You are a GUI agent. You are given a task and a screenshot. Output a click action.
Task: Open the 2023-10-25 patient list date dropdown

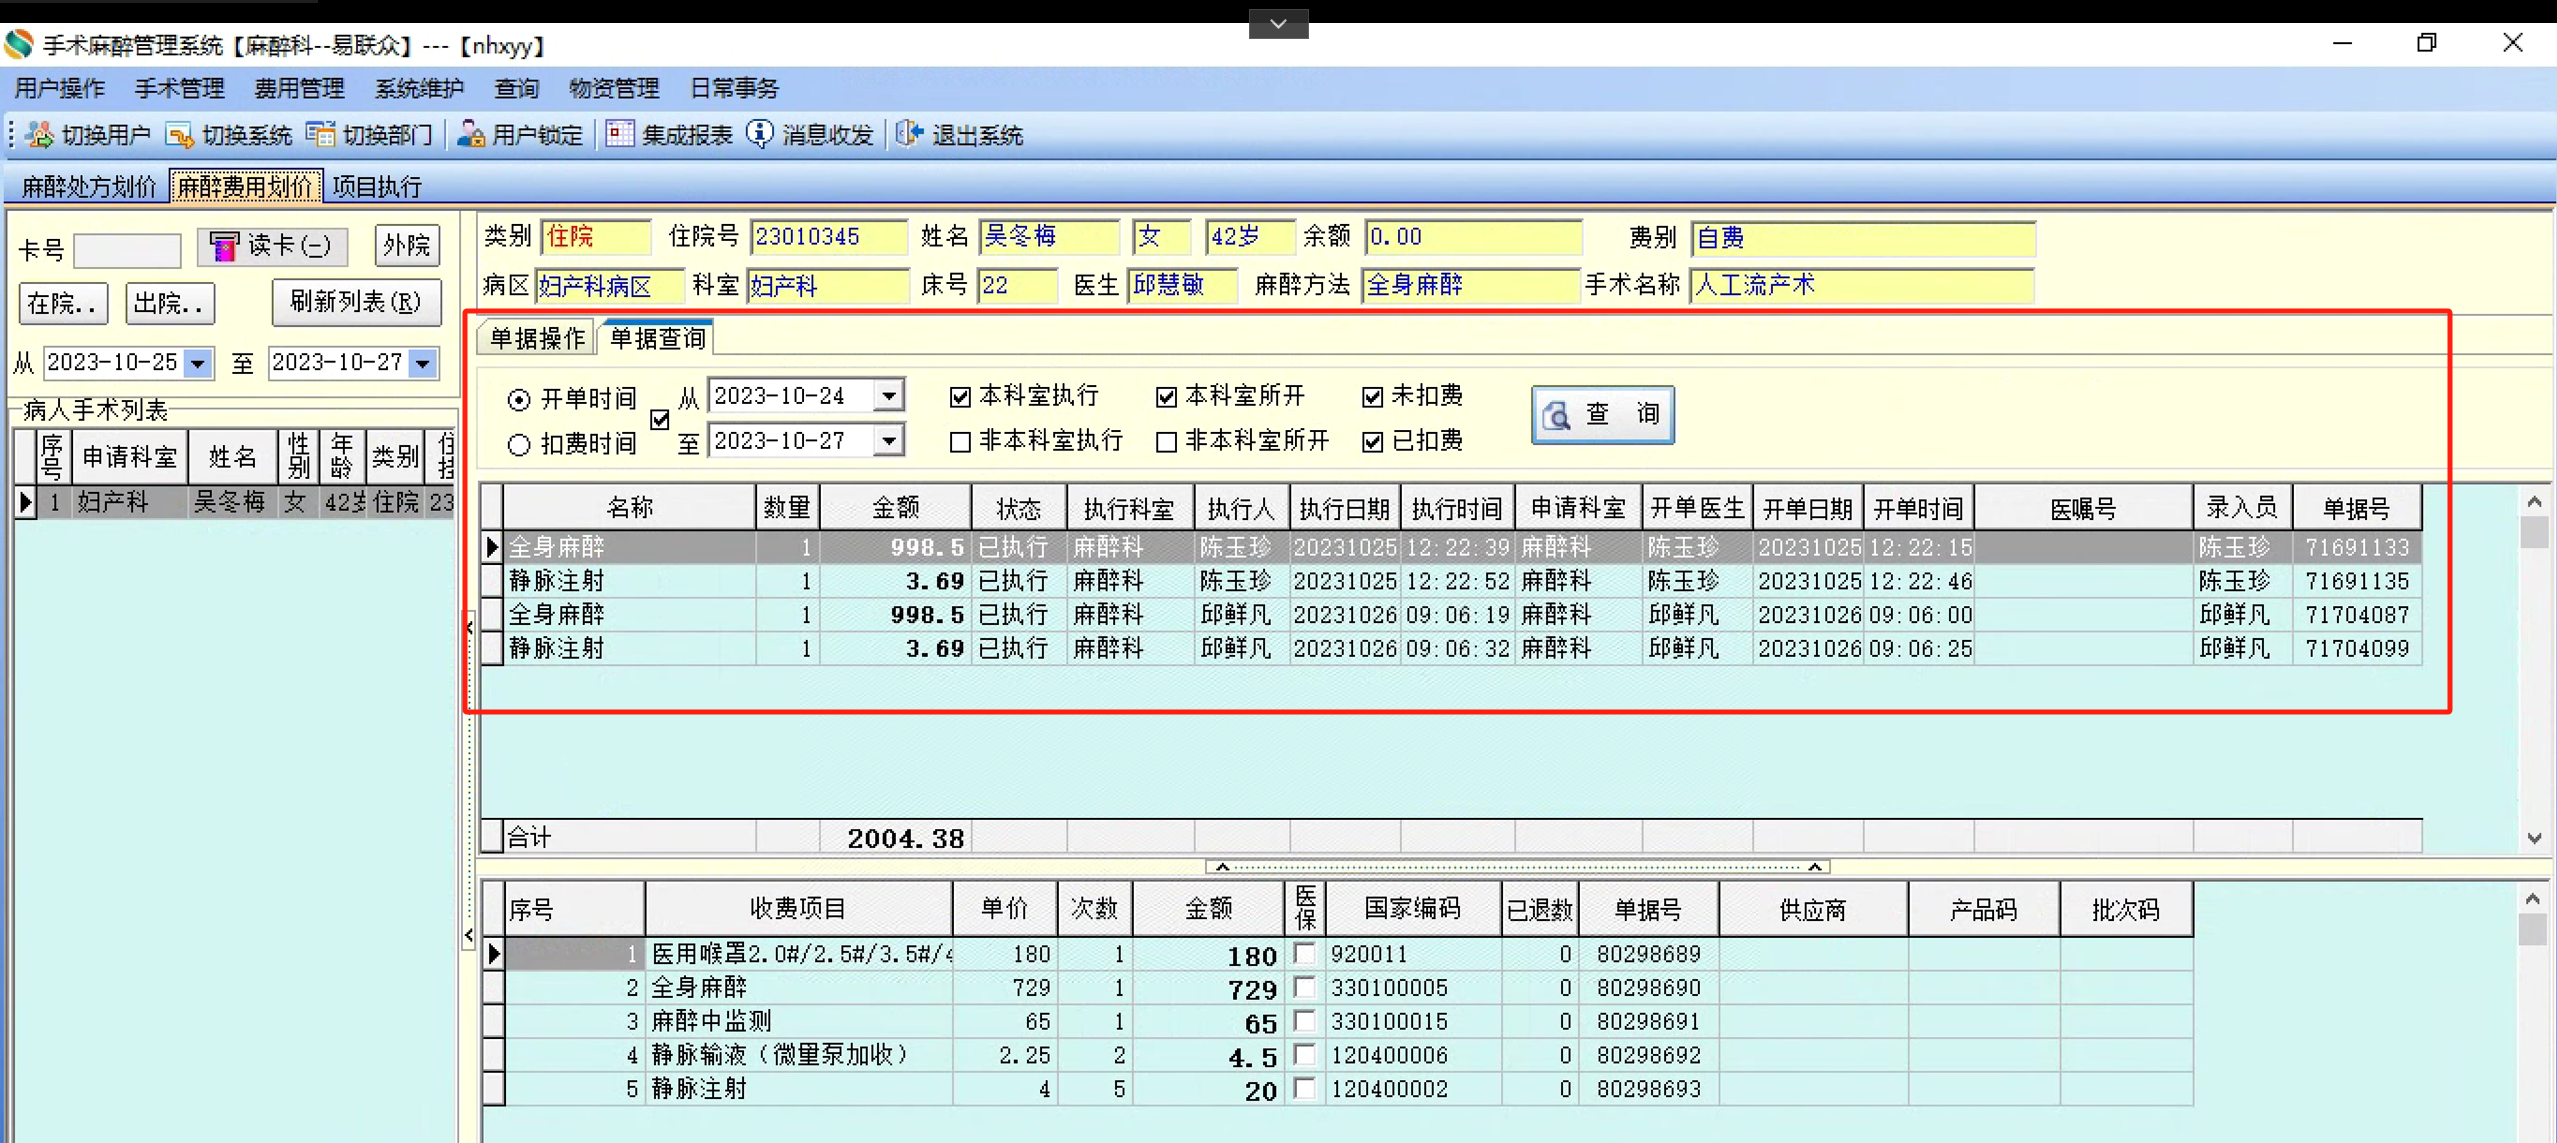coord(199,363)
